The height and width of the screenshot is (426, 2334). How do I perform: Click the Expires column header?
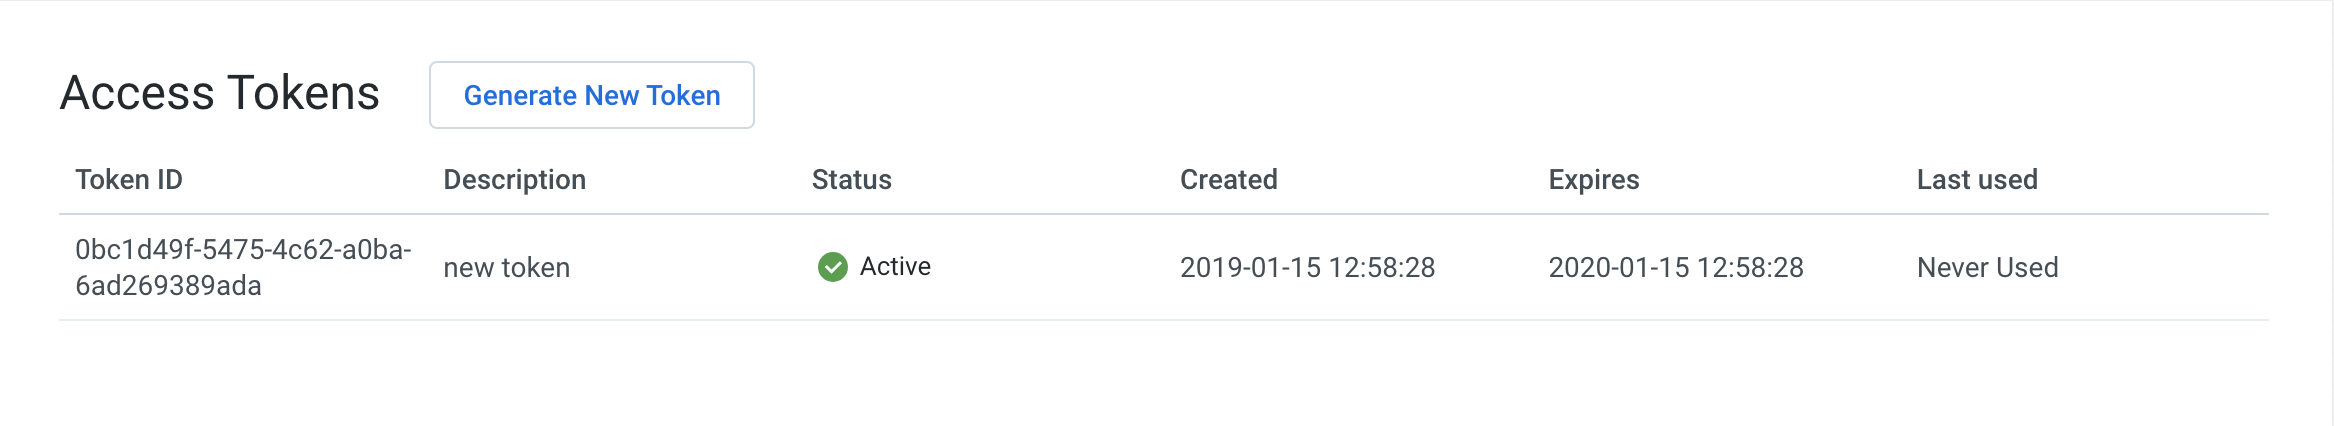click(1594, 180)
